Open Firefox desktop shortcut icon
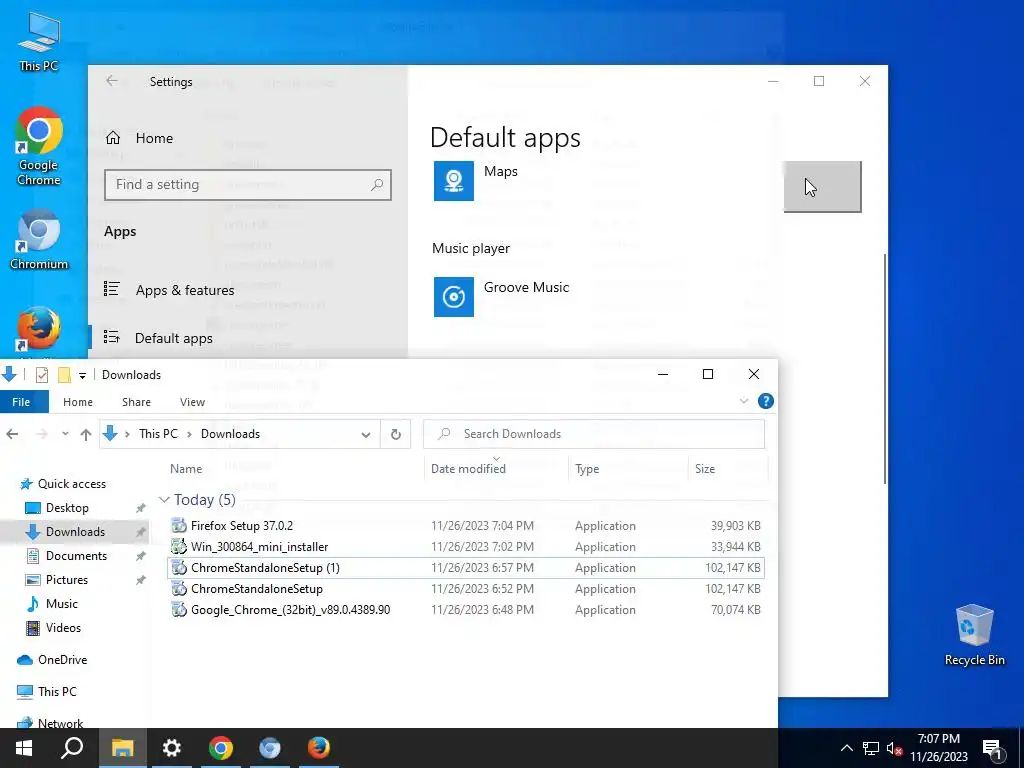Screen dimensions: 1024x768 tap(39, 329)
